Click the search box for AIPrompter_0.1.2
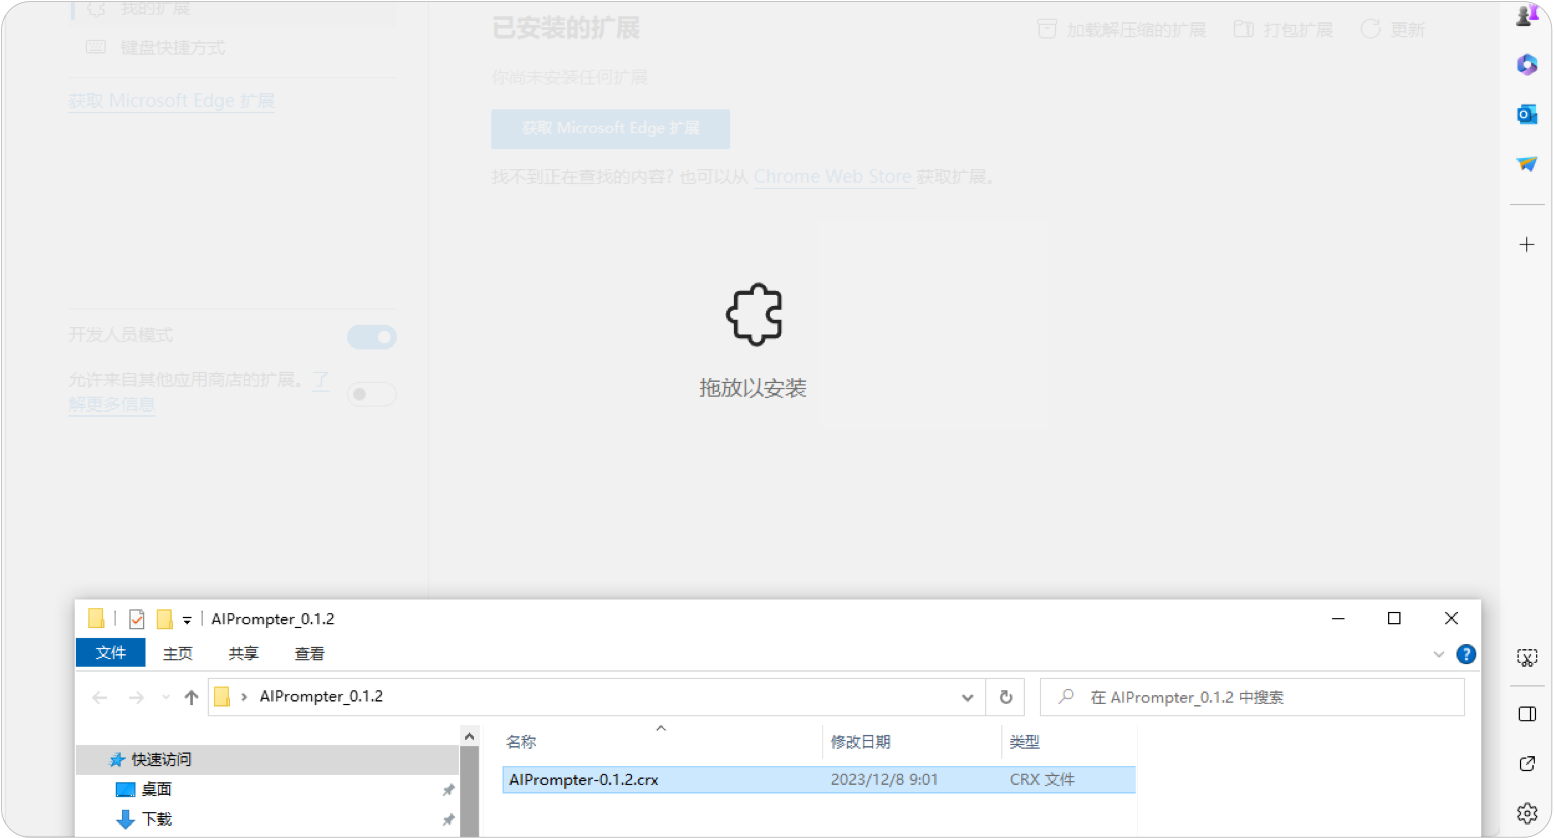1554x838 pixels. coord(1252,697)
